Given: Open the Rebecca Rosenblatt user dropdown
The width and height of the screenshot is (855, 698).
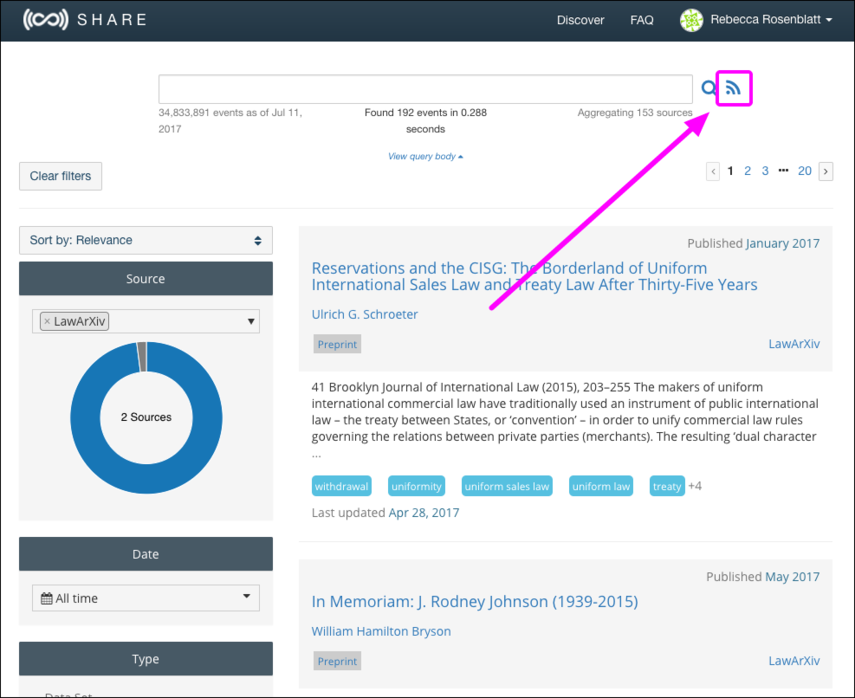Looking at the screenshot, I should 771,20.
